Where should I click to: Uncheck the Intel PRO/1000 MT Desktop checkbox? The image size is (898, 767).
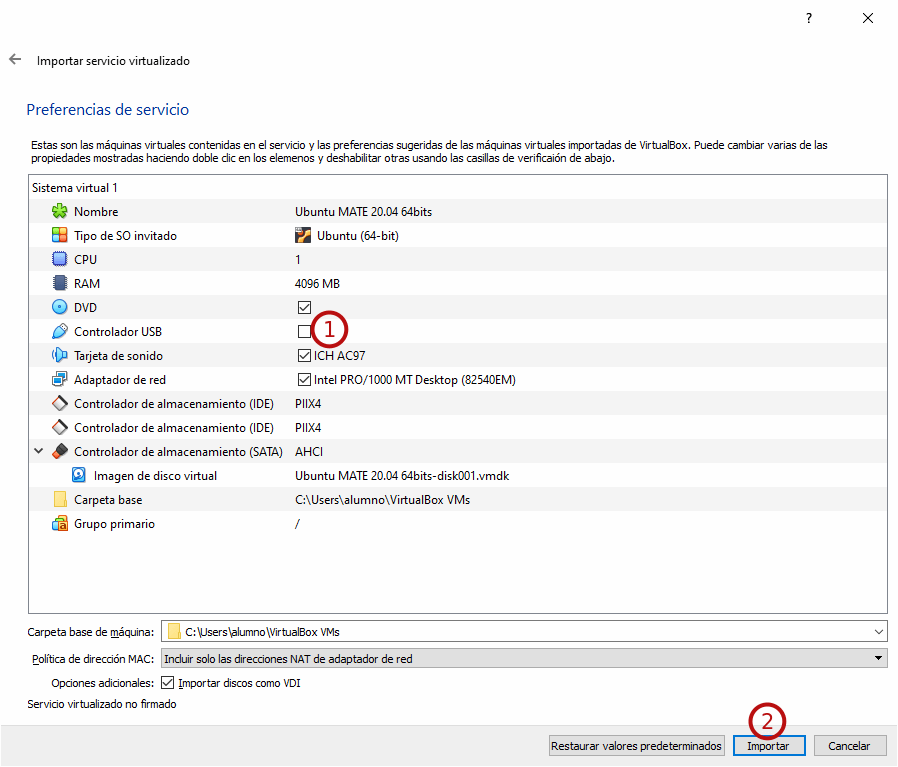304,380
